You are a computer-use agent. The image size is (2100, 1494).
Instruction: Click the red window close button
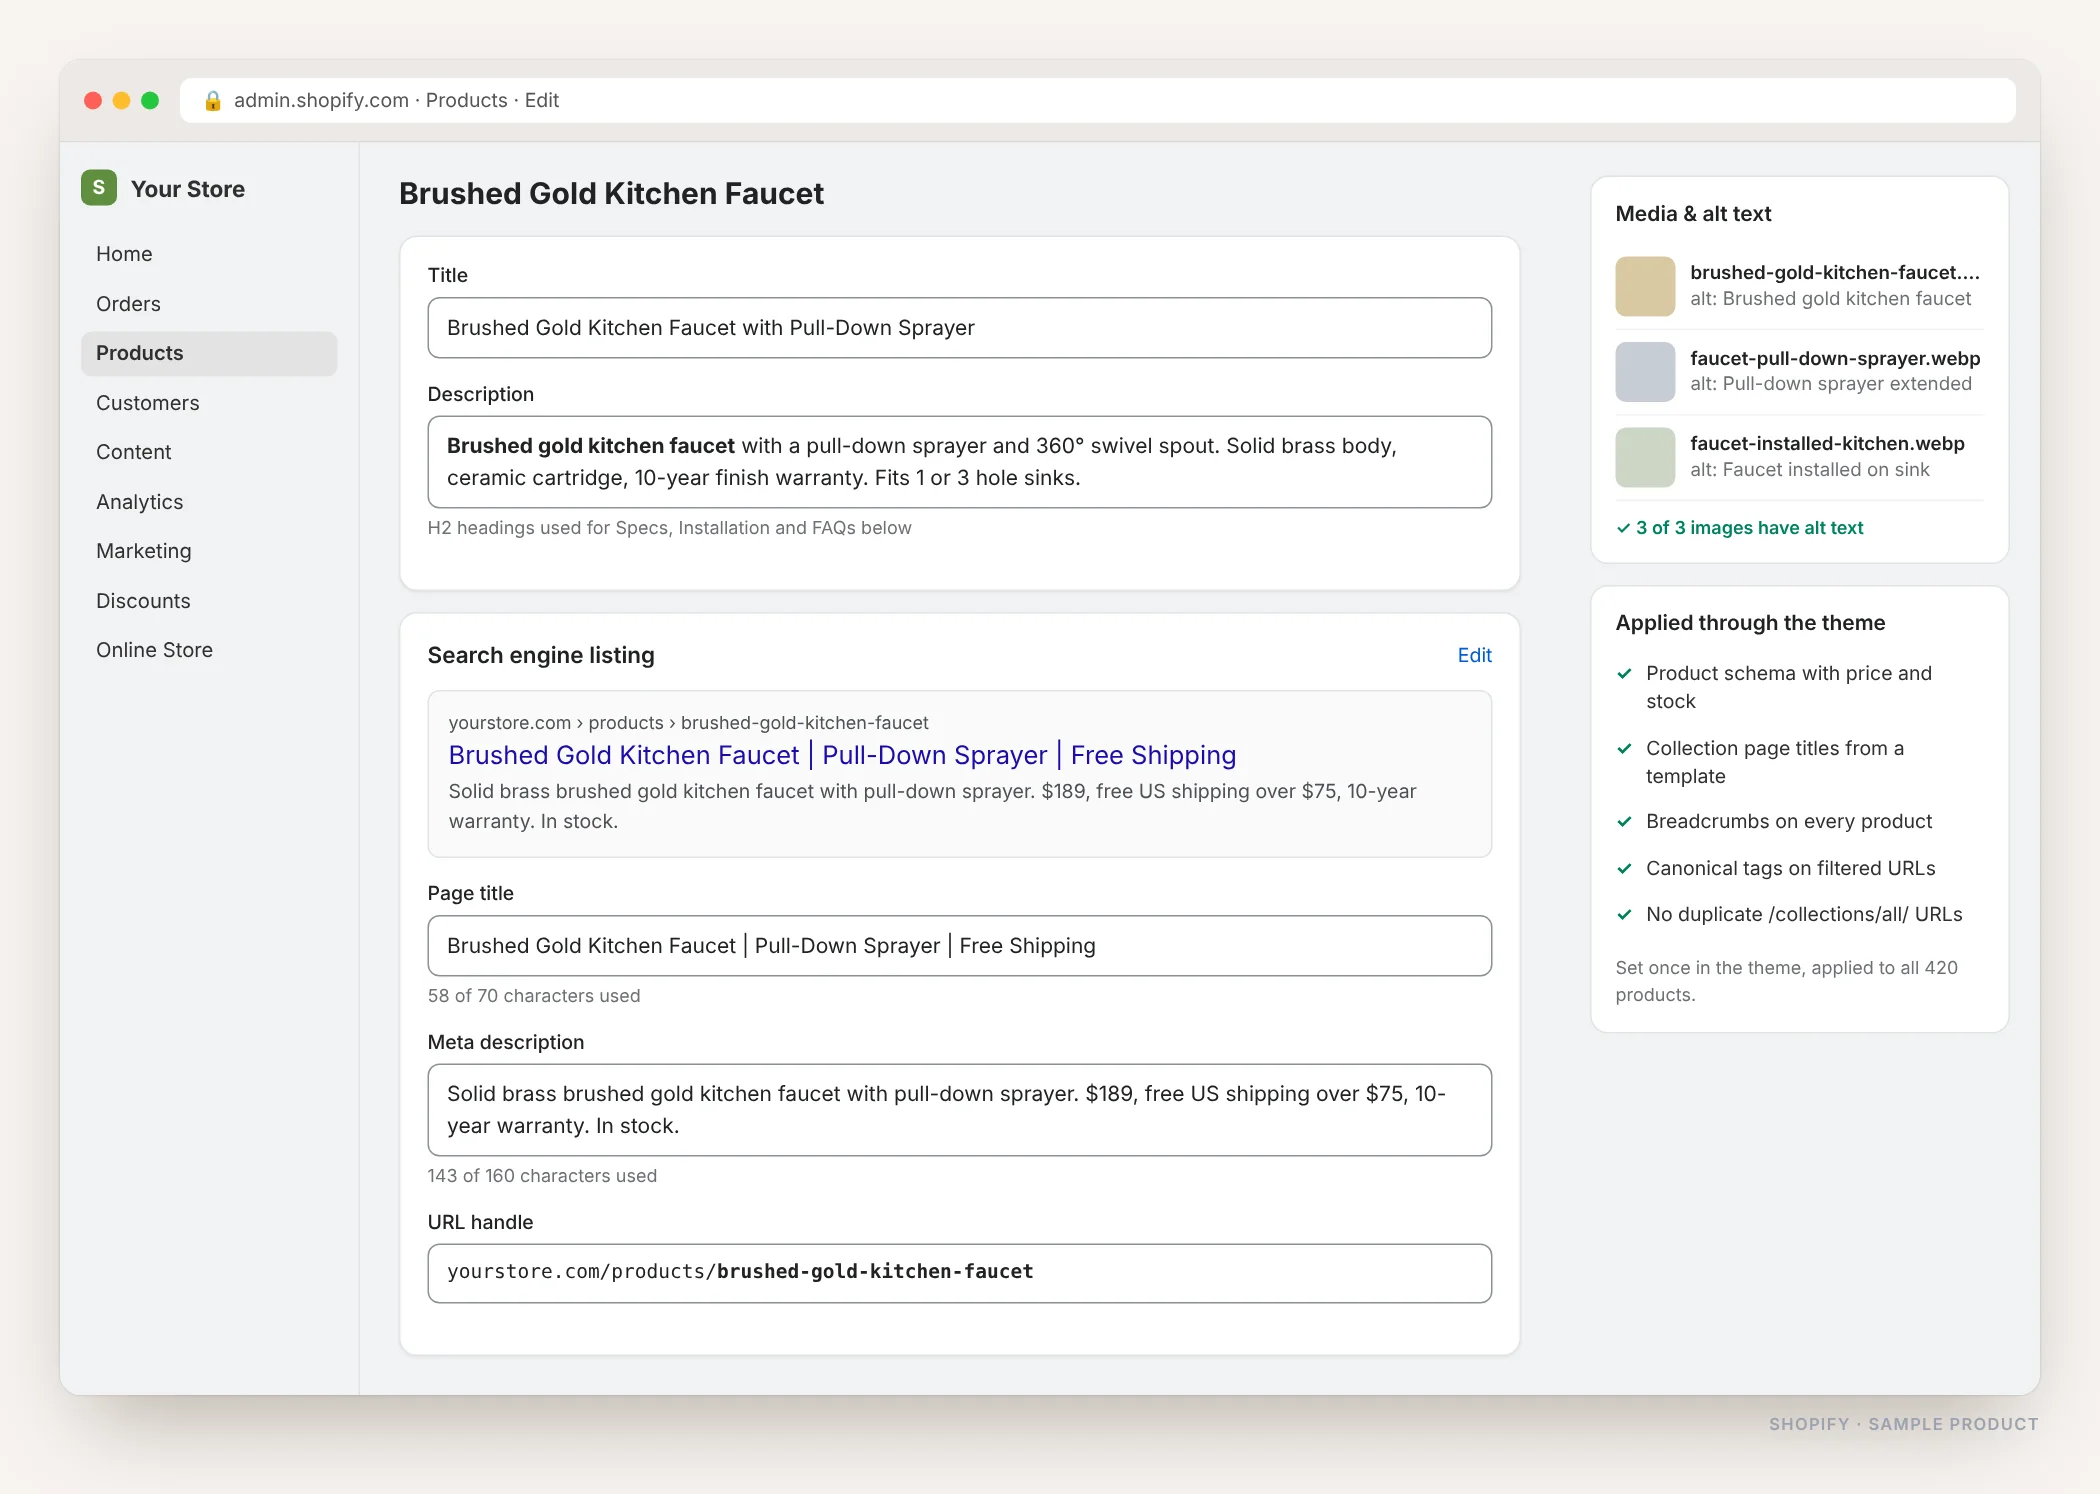click(93, 100)
